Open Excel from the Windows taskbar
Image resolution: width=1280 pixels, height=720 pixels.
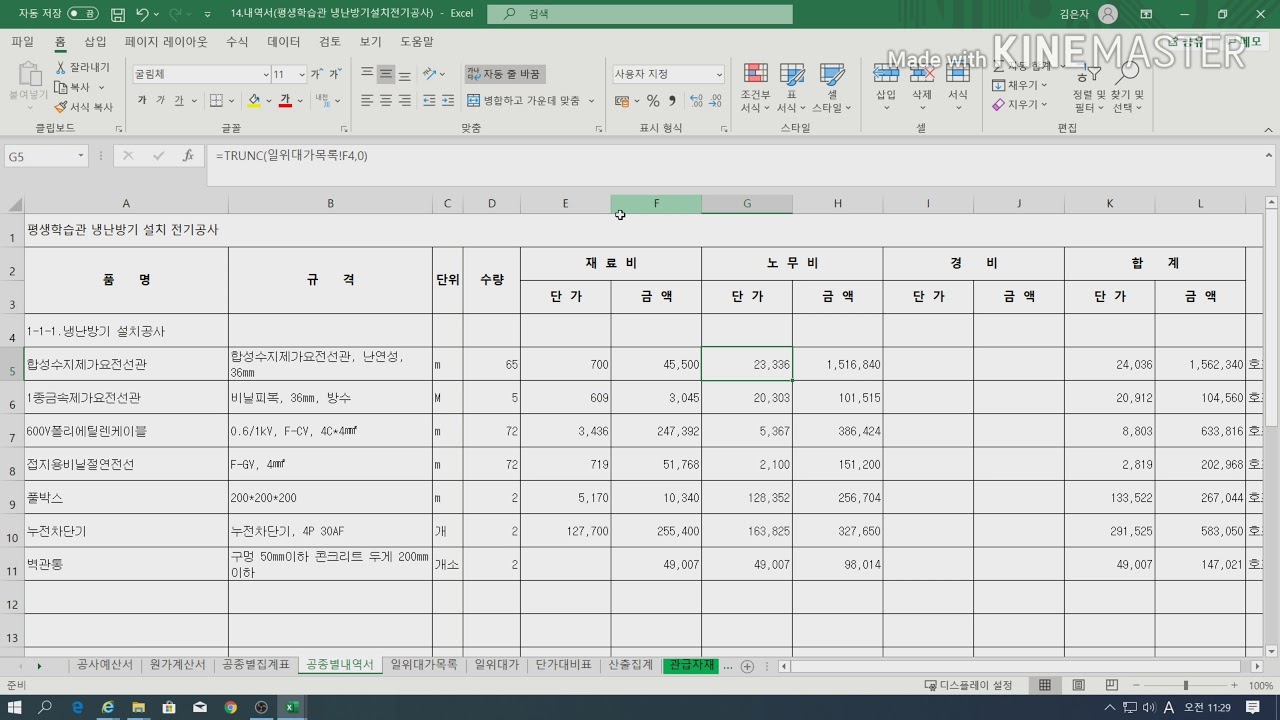[x=292, y=707]
